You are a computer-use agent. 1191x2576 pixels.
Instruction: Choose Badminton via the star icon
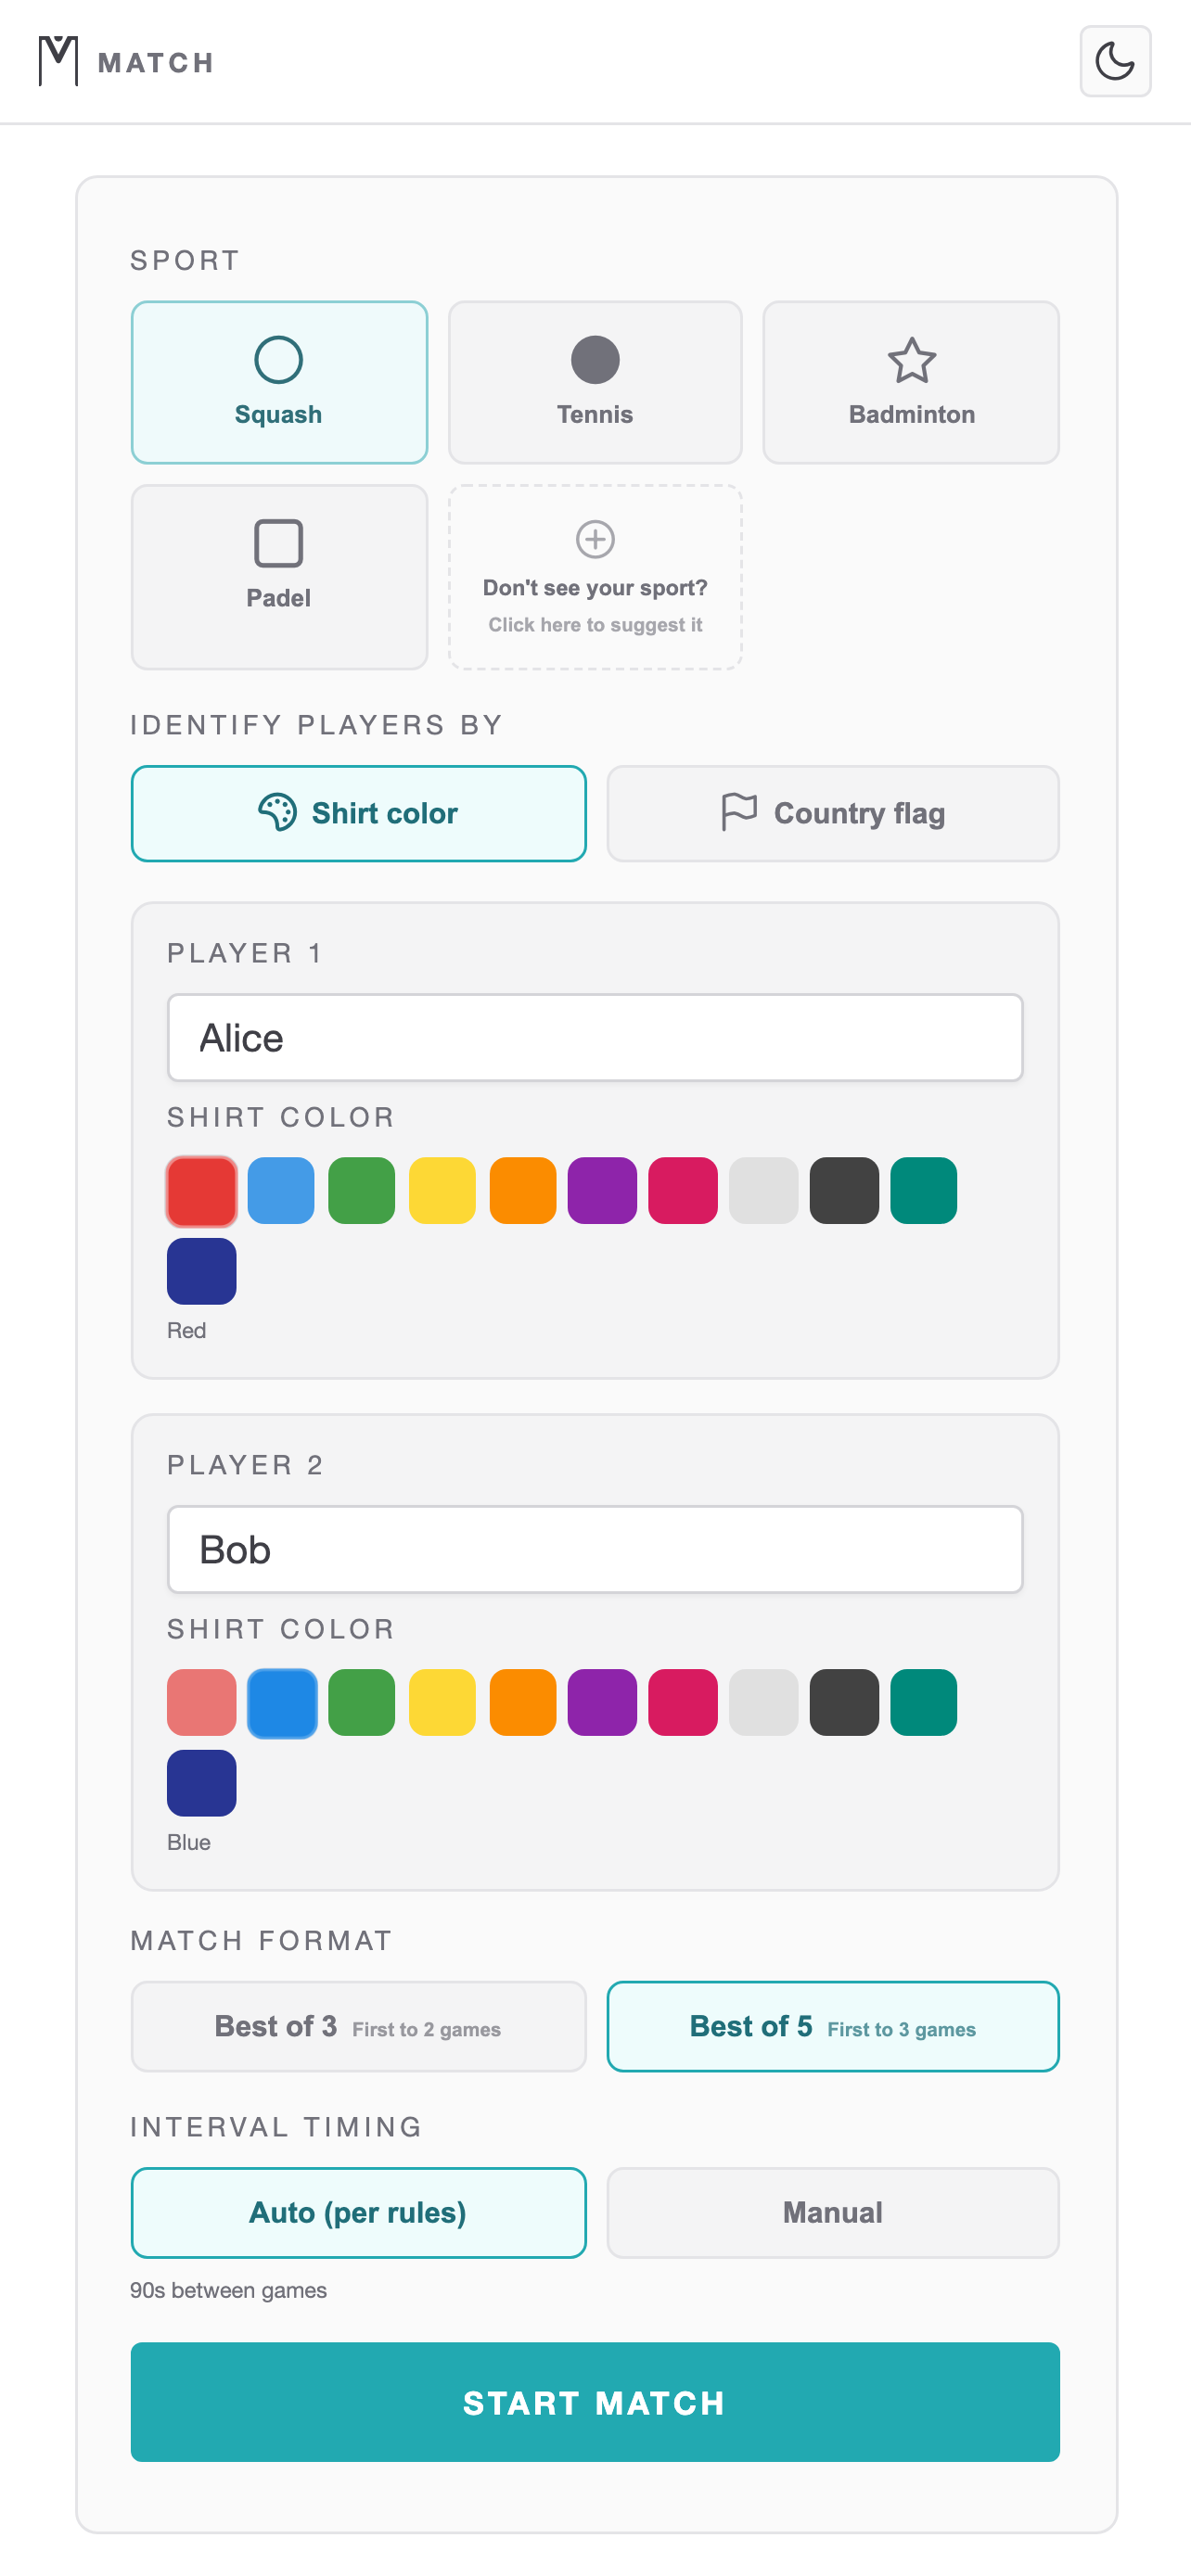click(911, 361)
